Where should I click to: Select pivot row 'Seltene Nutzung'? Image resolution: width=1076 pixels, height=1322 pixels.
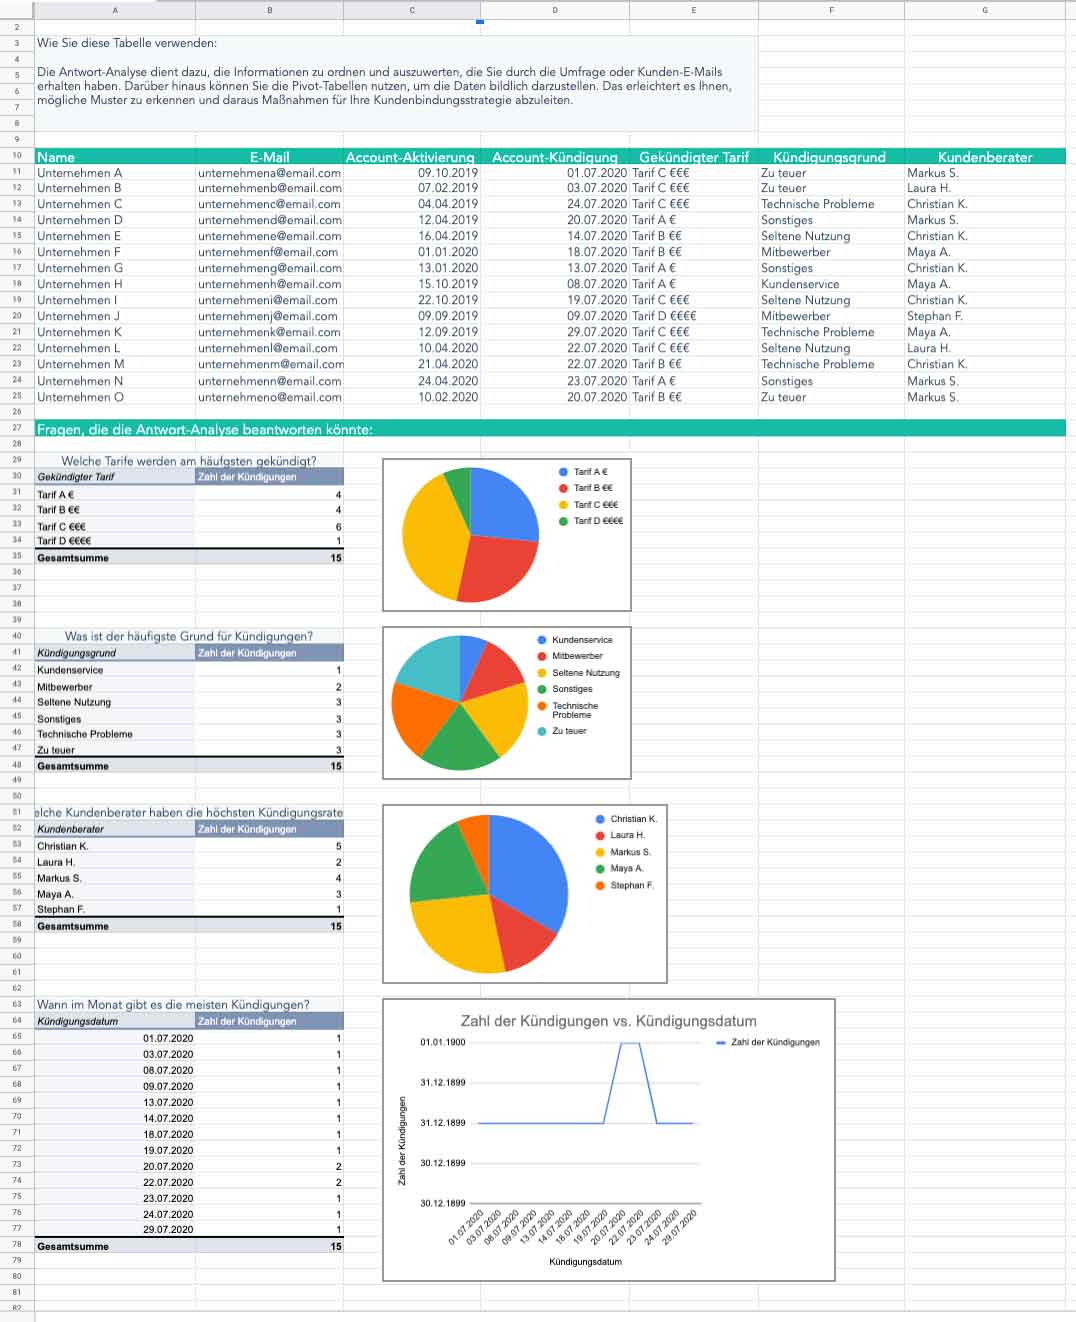point(115,702)
